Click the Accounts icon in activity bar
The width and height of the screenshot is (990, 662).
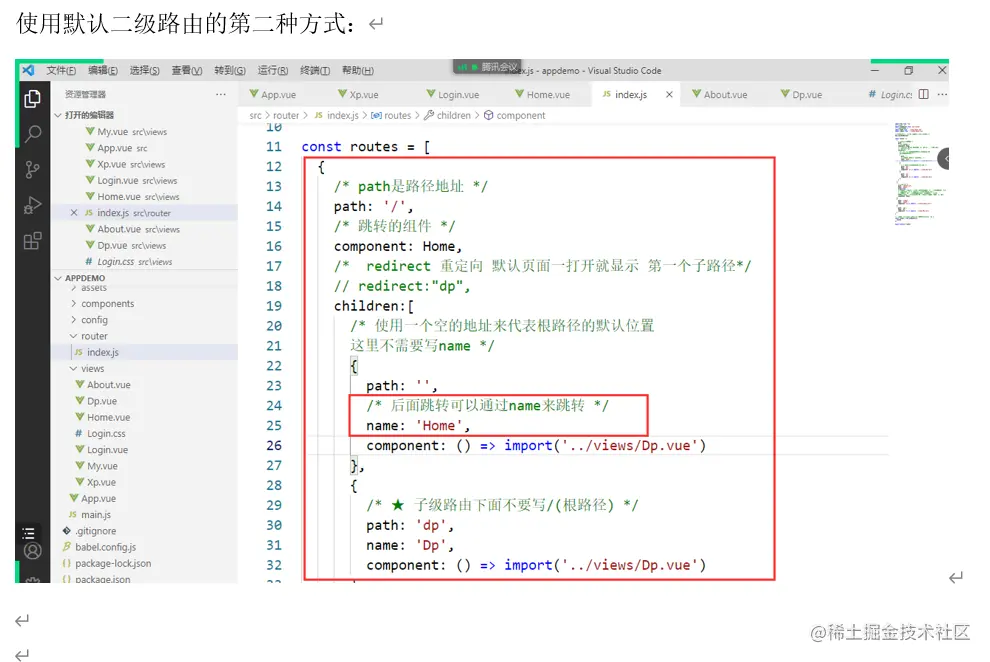click(x=32, y=551)
